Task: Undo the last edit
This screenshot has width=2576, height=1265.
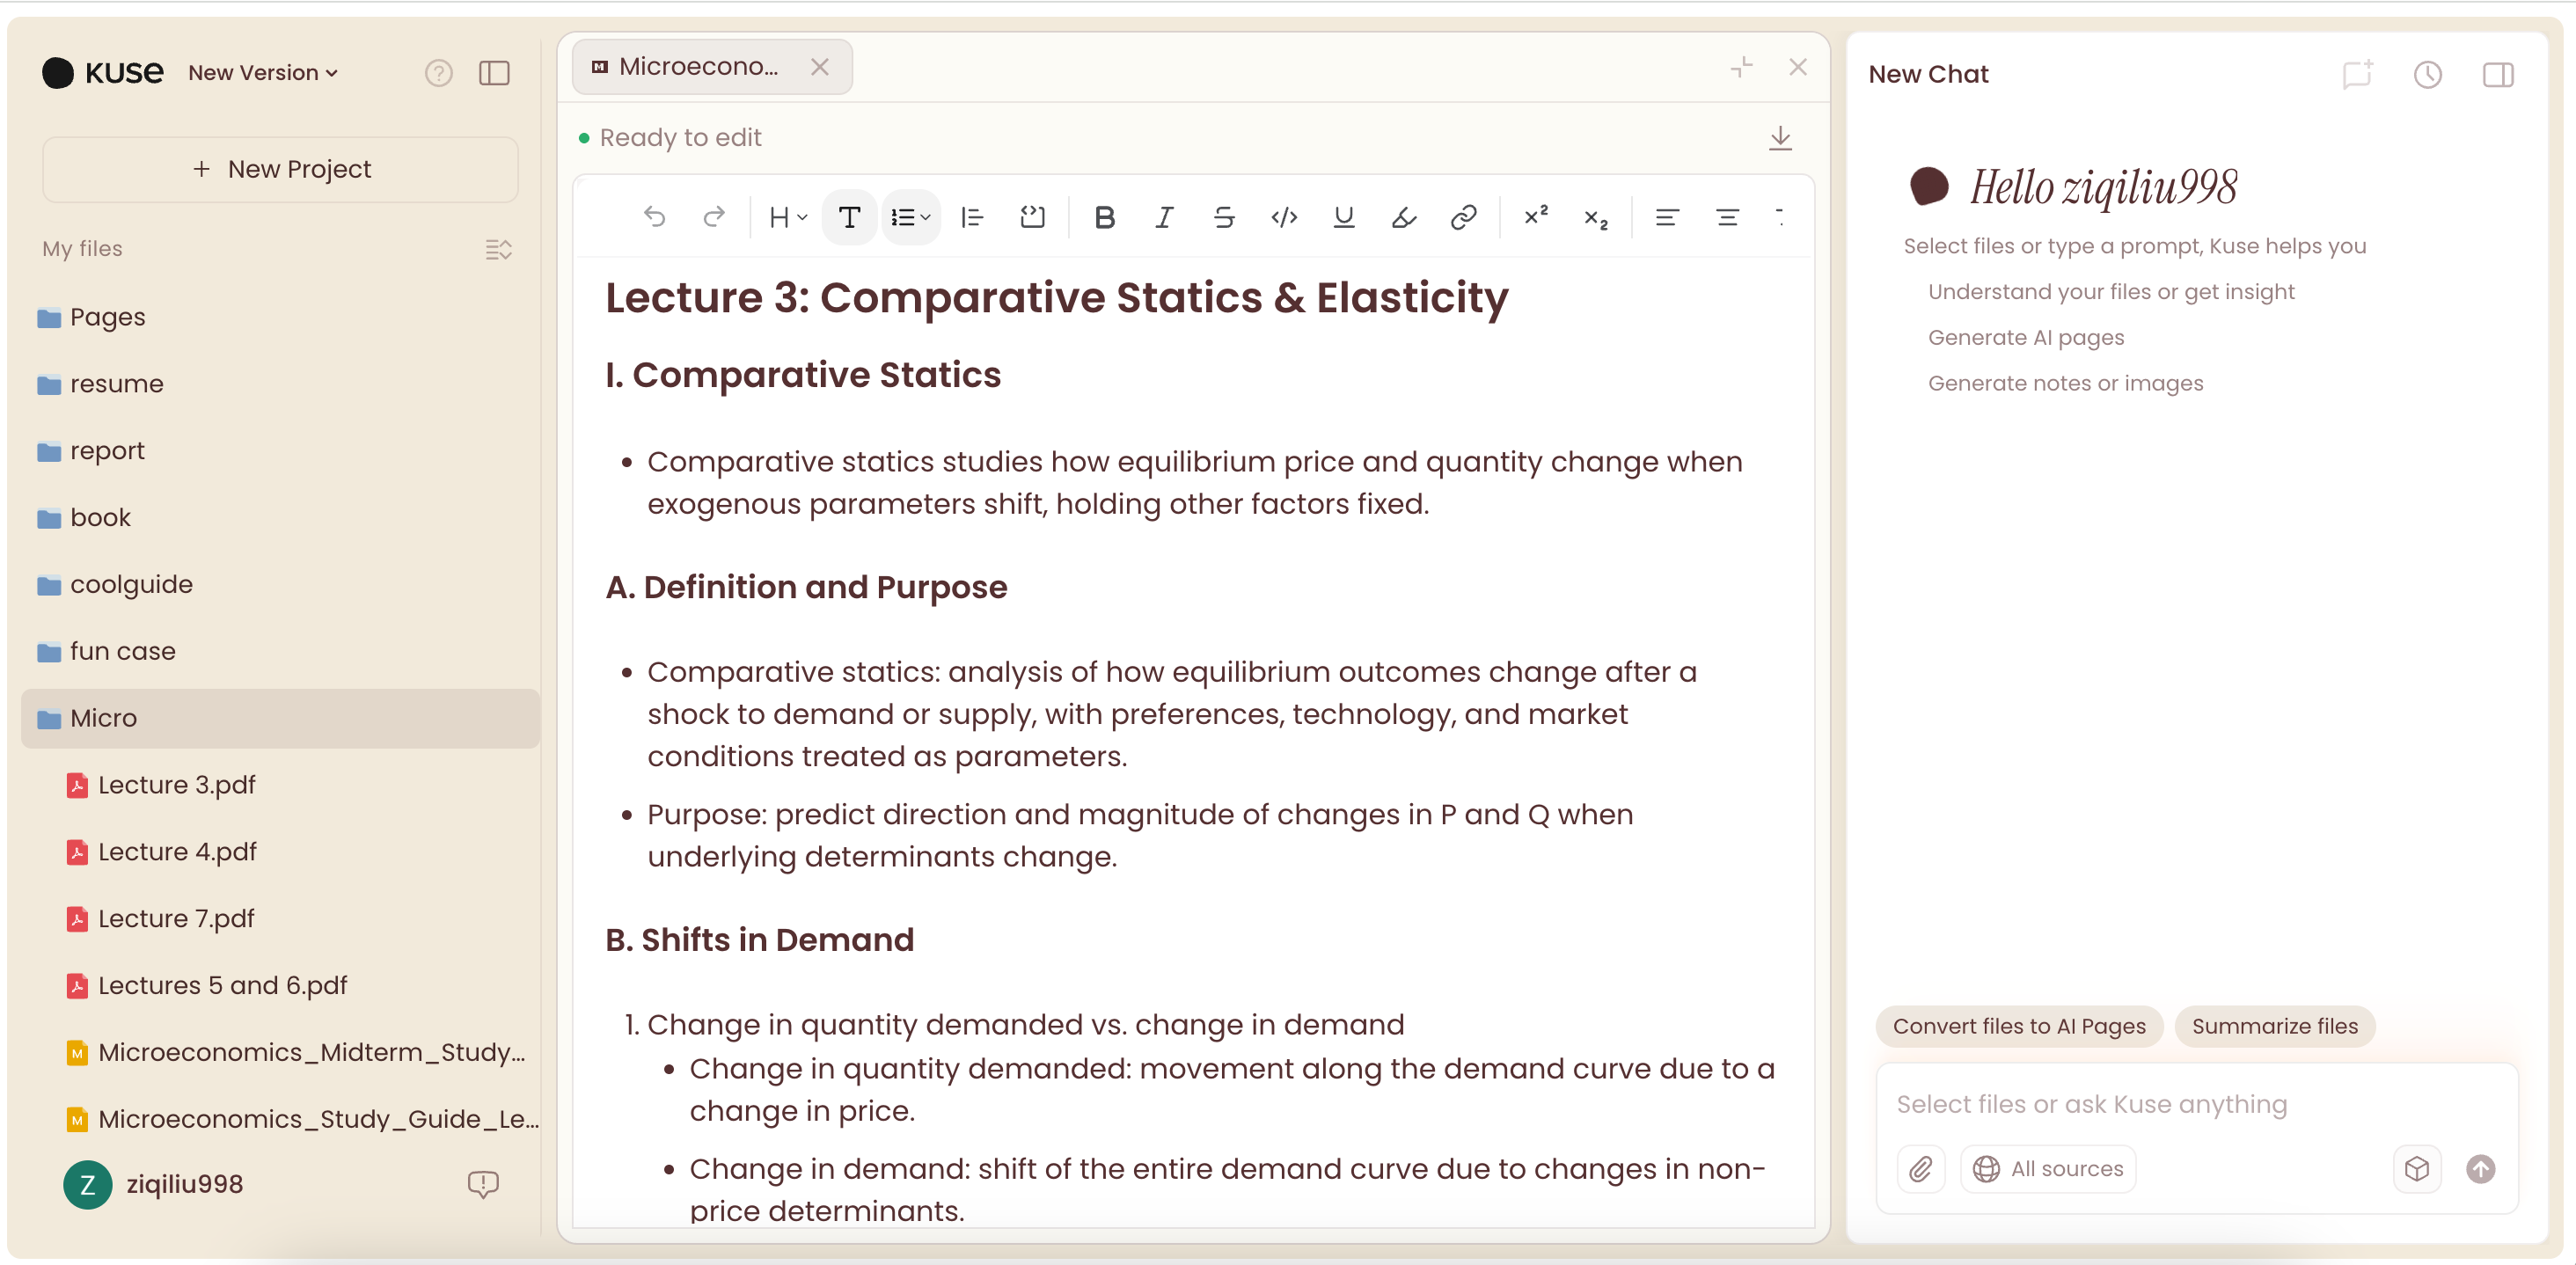Action: click(x=656, y=217)
